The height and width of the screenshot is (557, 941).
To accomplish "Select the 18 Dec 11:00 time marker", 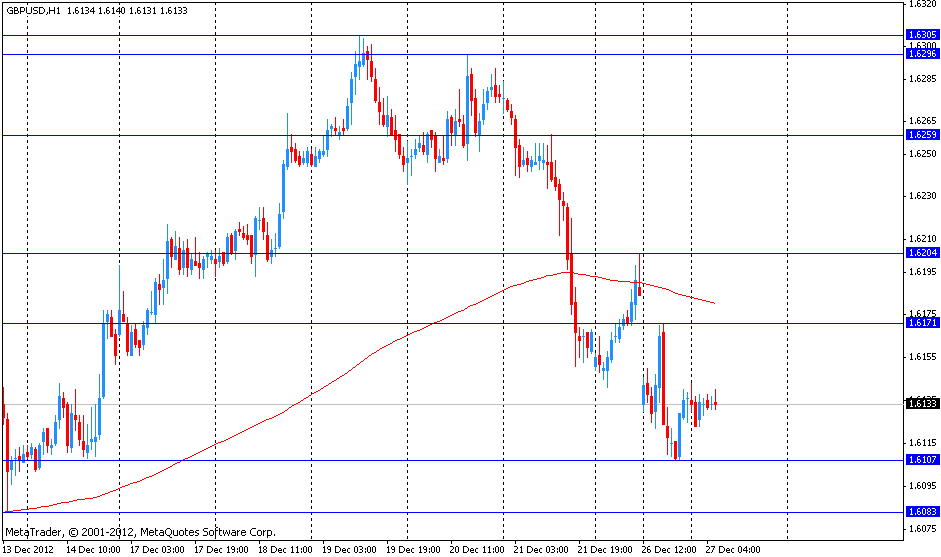I will (285, 549).
